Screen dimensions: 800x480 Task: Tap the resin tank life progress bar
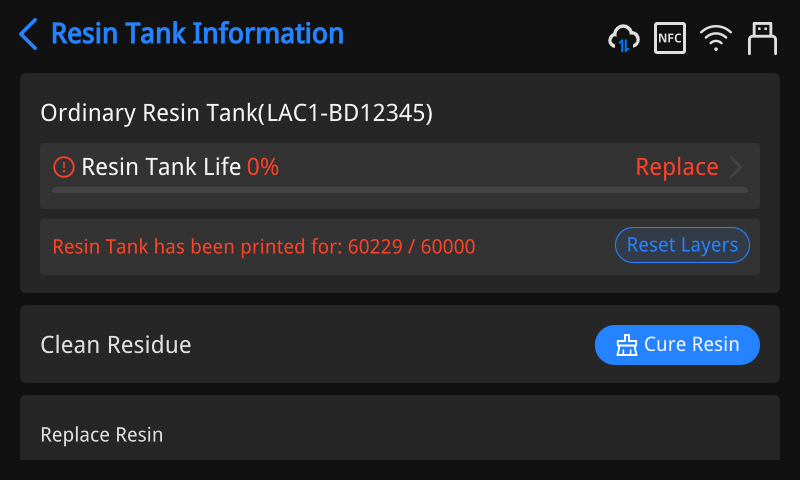[400, 189]
